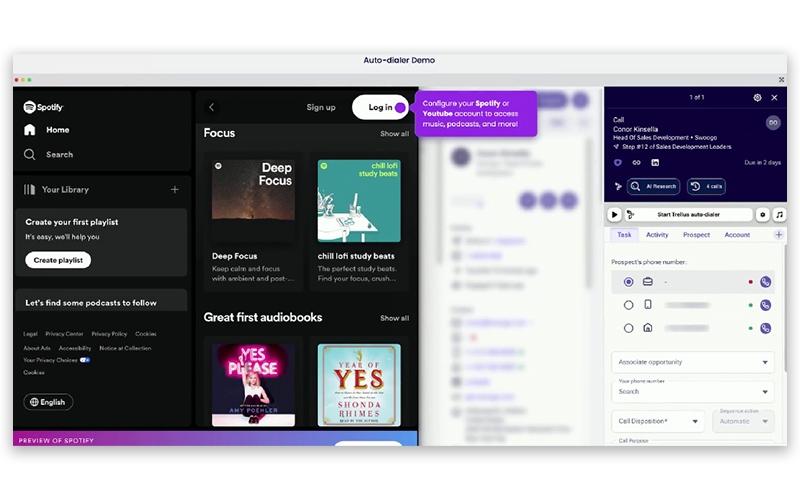Click the Step #12 of Sales Development Leaders text
This screenshot has height=500, width=800.
(x=677, y=147)
